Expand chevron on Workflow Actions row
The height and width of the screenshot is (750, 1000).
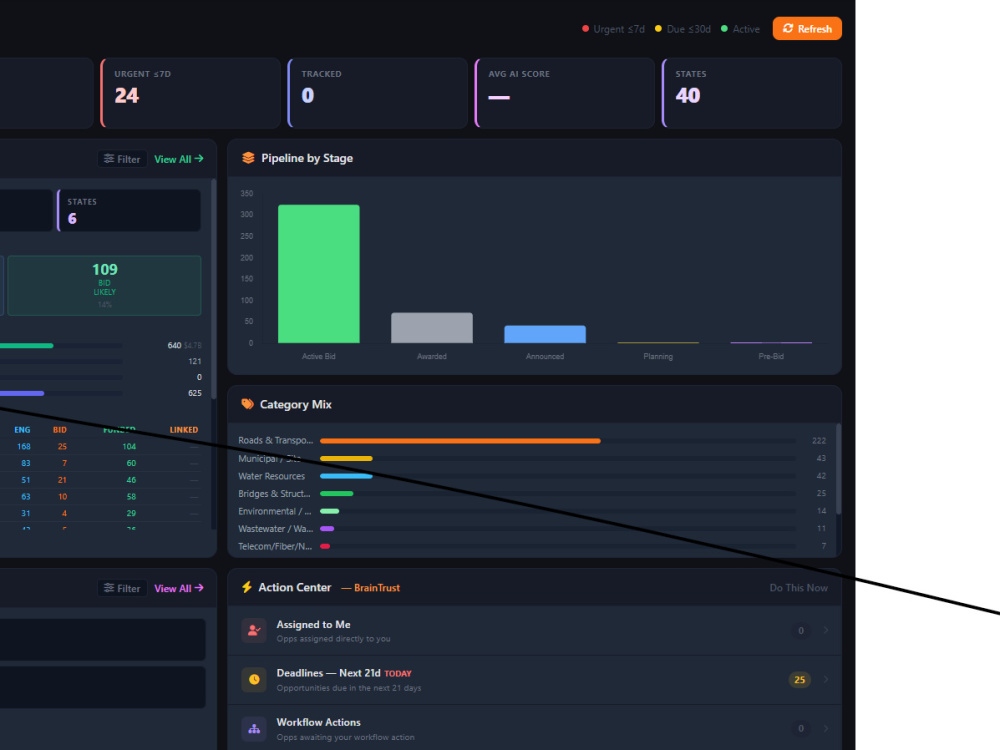(x=826, y=728)
